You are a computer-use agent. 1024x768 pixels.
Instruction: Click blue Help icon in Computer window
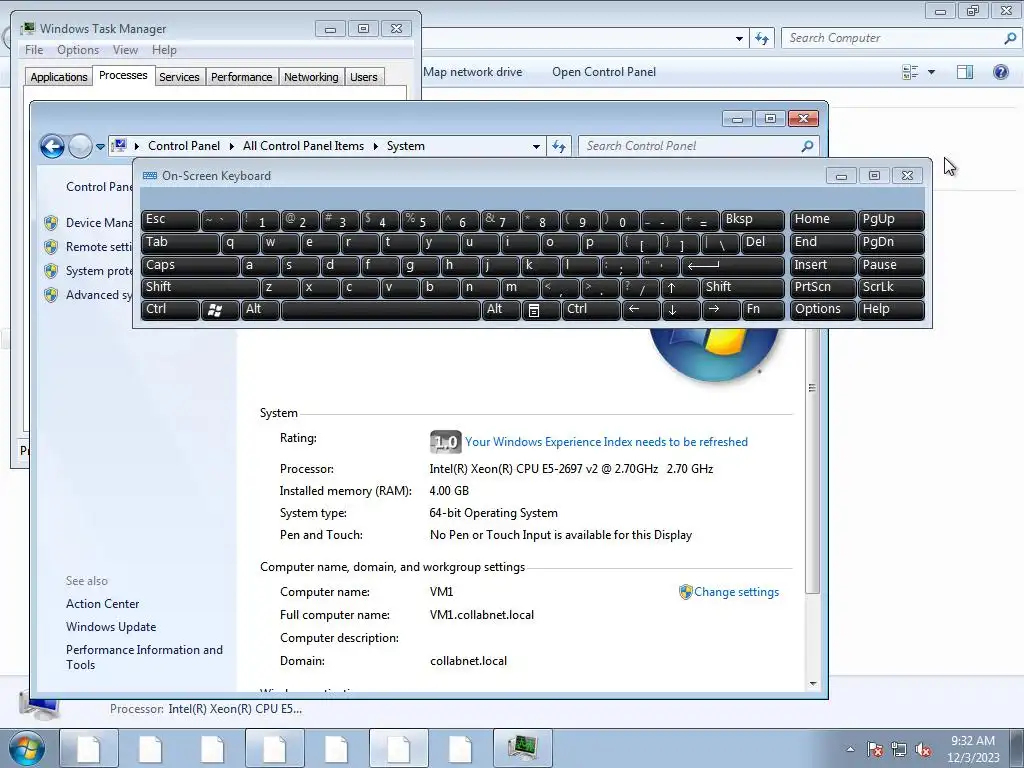1000,72
